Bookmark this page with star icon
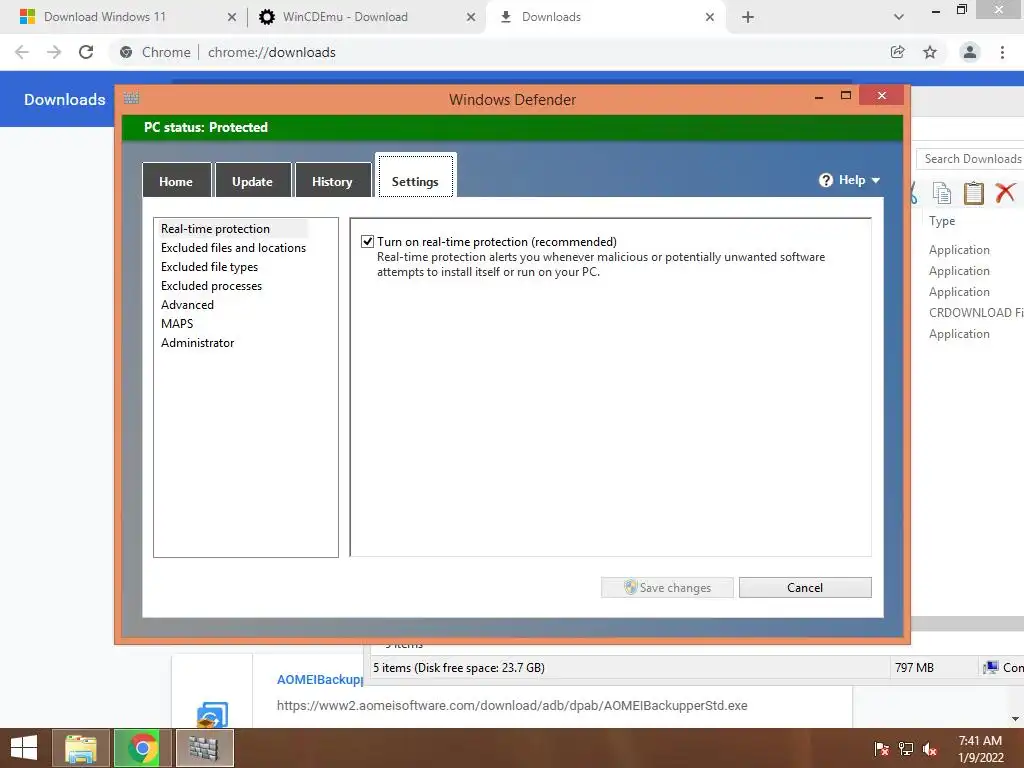 (x=930, y=52)
